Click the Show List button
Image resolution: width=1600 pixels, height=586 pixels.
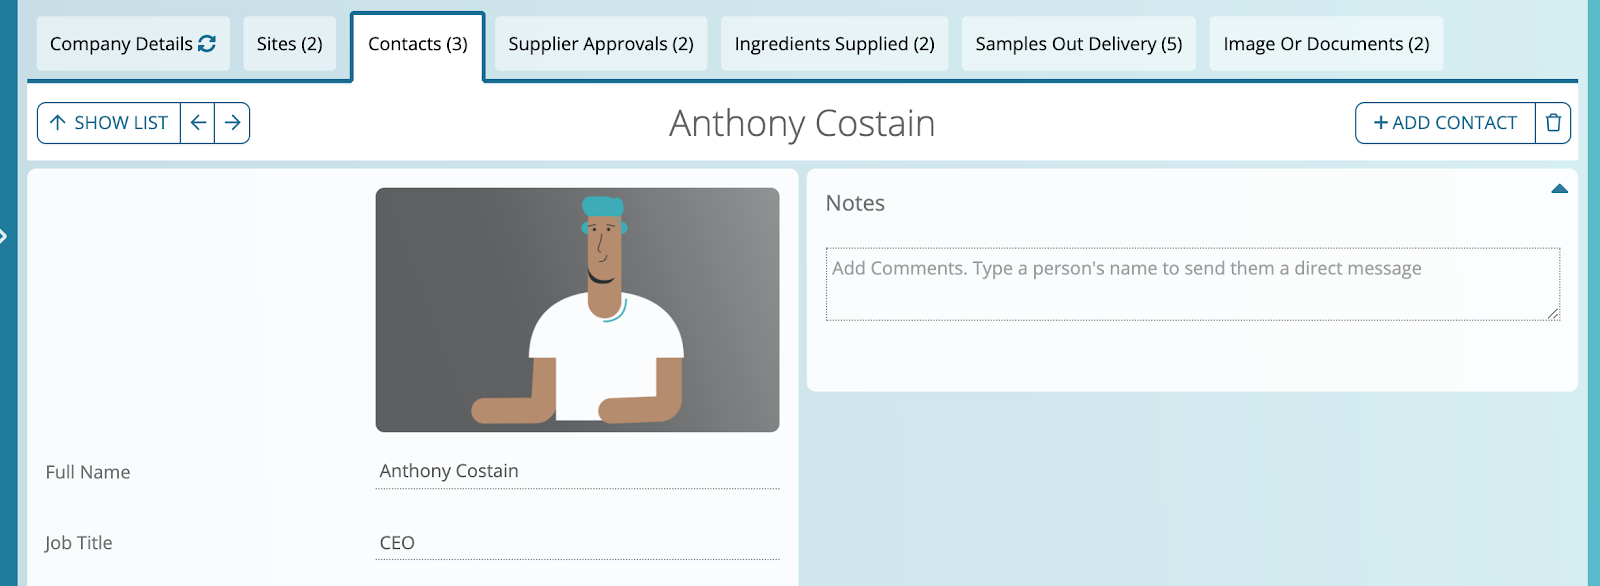pyautogui.click(x=109, y=123)
